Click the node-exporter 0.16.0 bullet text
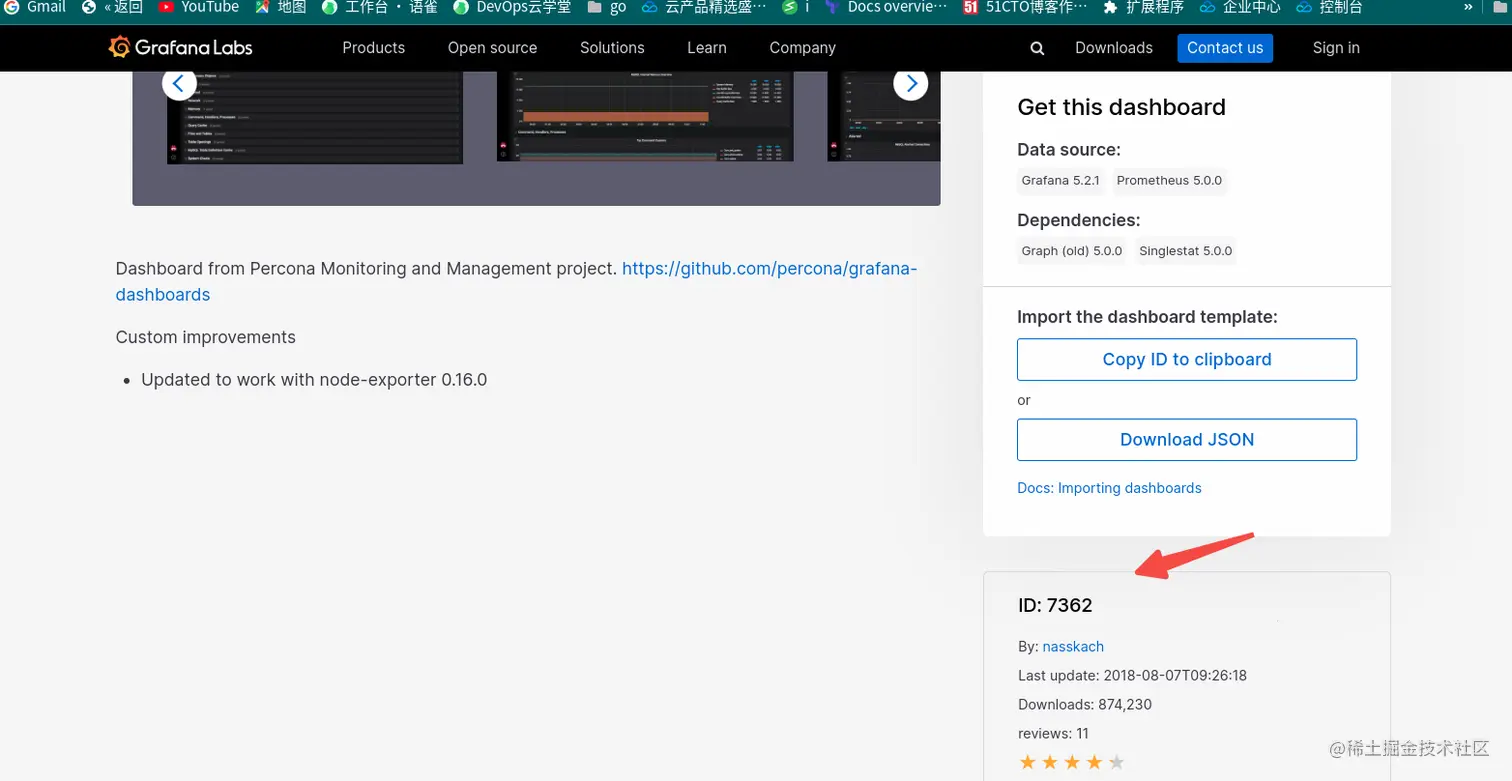 coord(314,380)
